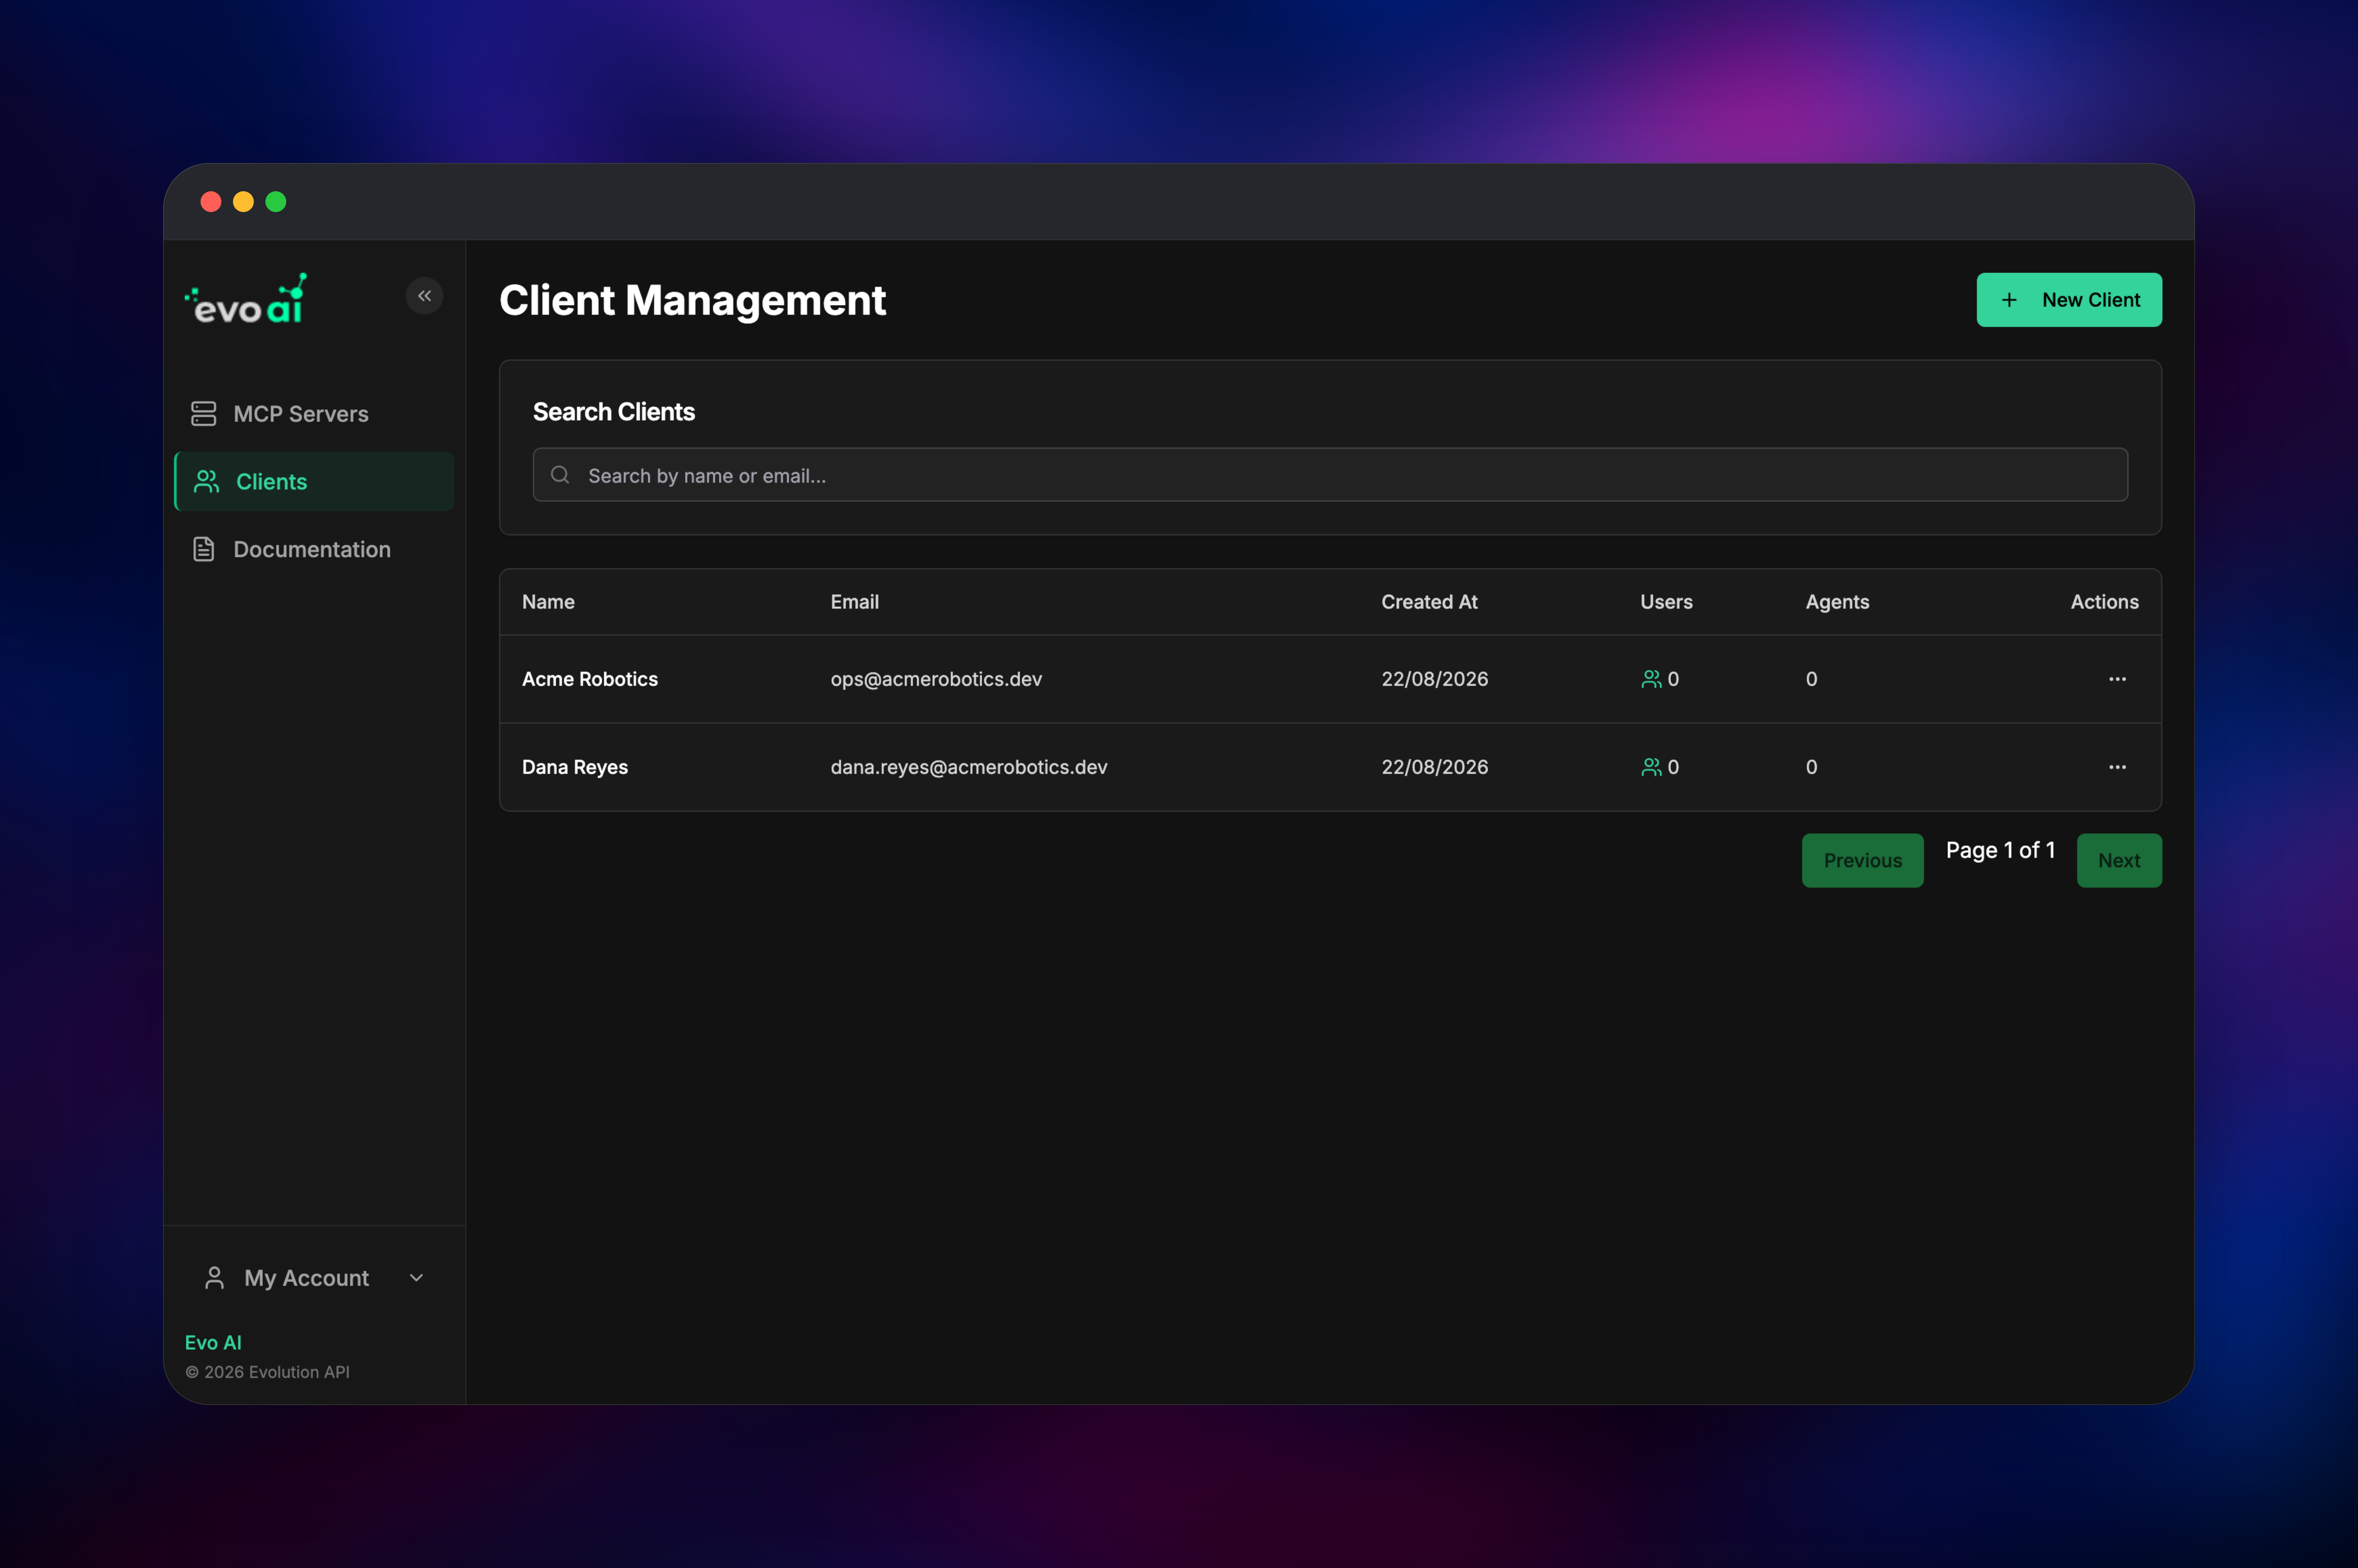Click the magnifier icon in search box
This screenshot has width=2358, height=1568.
click(x=560, y=475)
